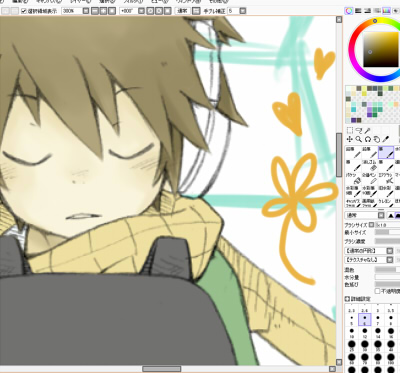
Task: Select brush size 12 preset
Action: click(365, 333)
